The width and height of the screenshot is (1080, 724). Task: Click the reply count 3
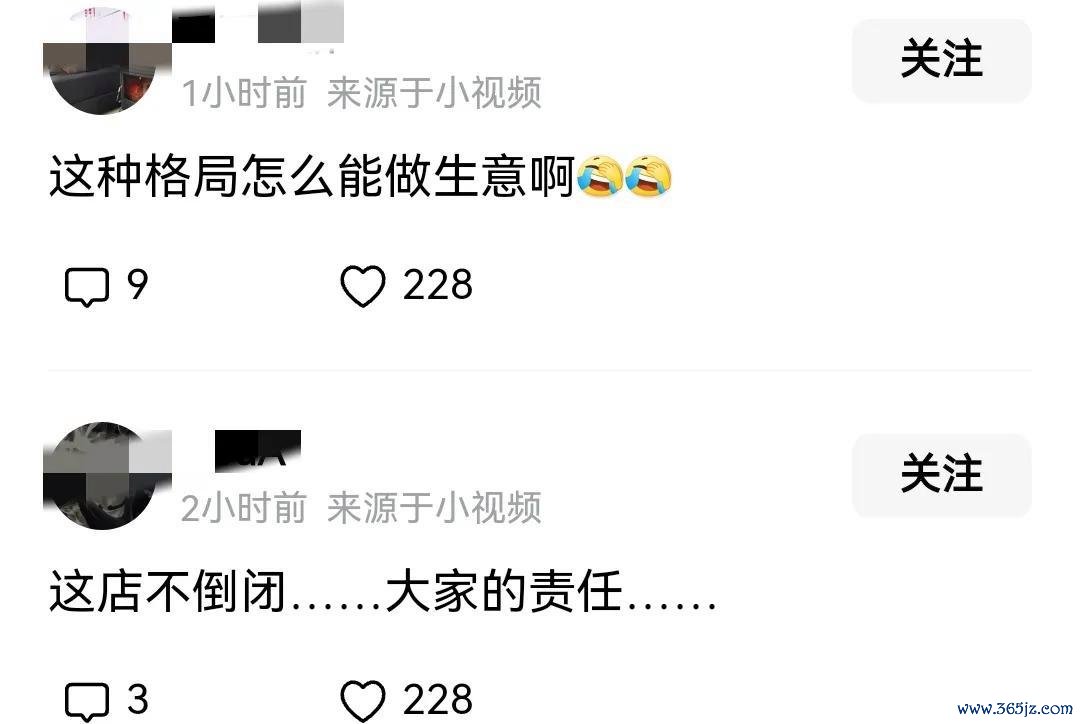[x=138, y=700]
